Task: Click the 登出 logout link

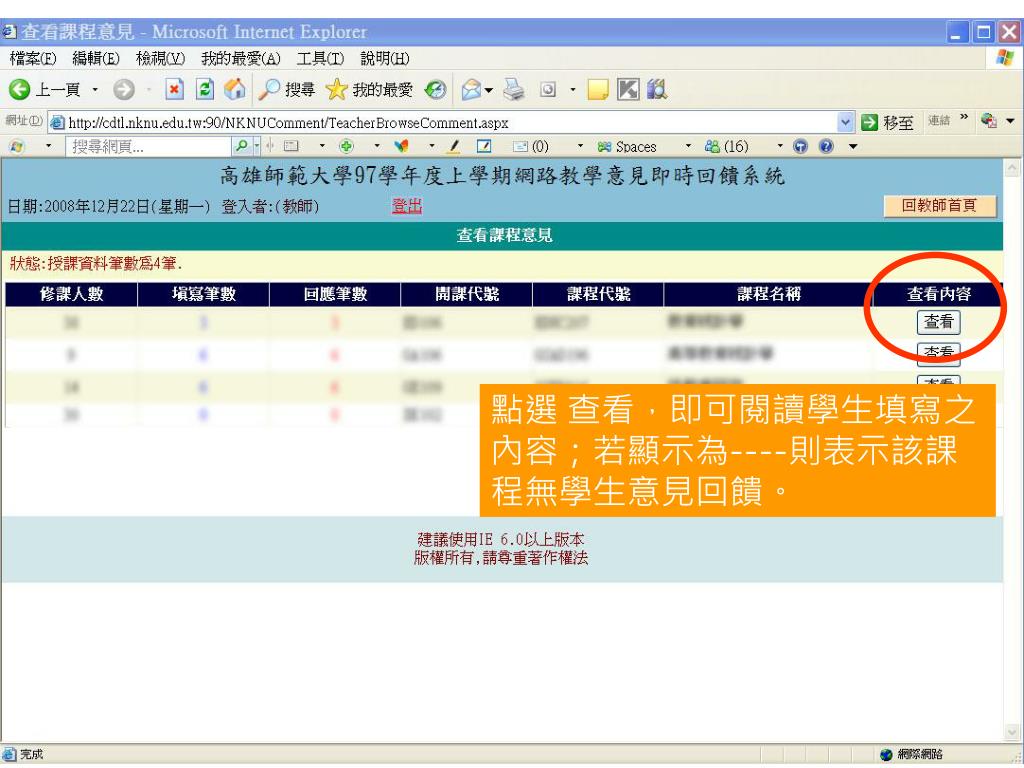Action: pos(407,206)
